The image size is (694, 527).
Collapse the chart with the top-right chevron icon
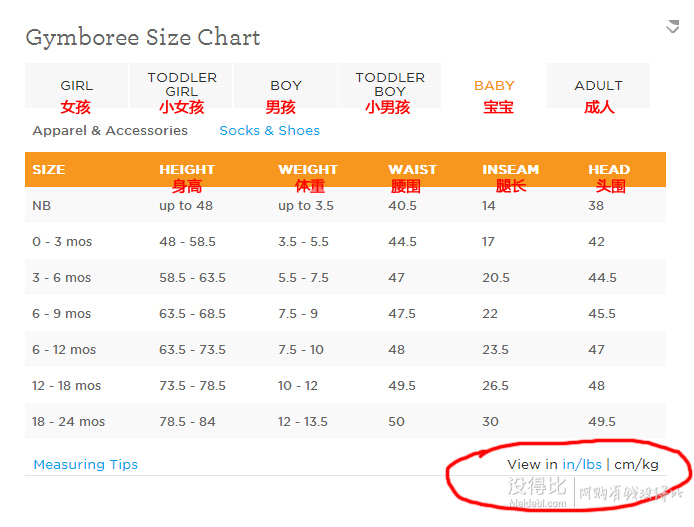point(673,26)
